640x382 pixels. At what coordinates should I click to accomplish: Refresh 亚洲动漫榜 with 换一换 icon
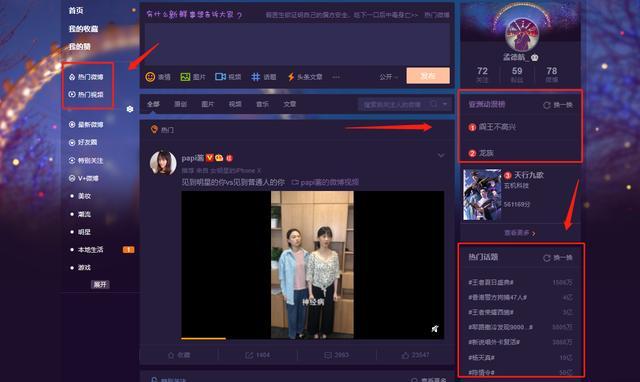(547, 105)
